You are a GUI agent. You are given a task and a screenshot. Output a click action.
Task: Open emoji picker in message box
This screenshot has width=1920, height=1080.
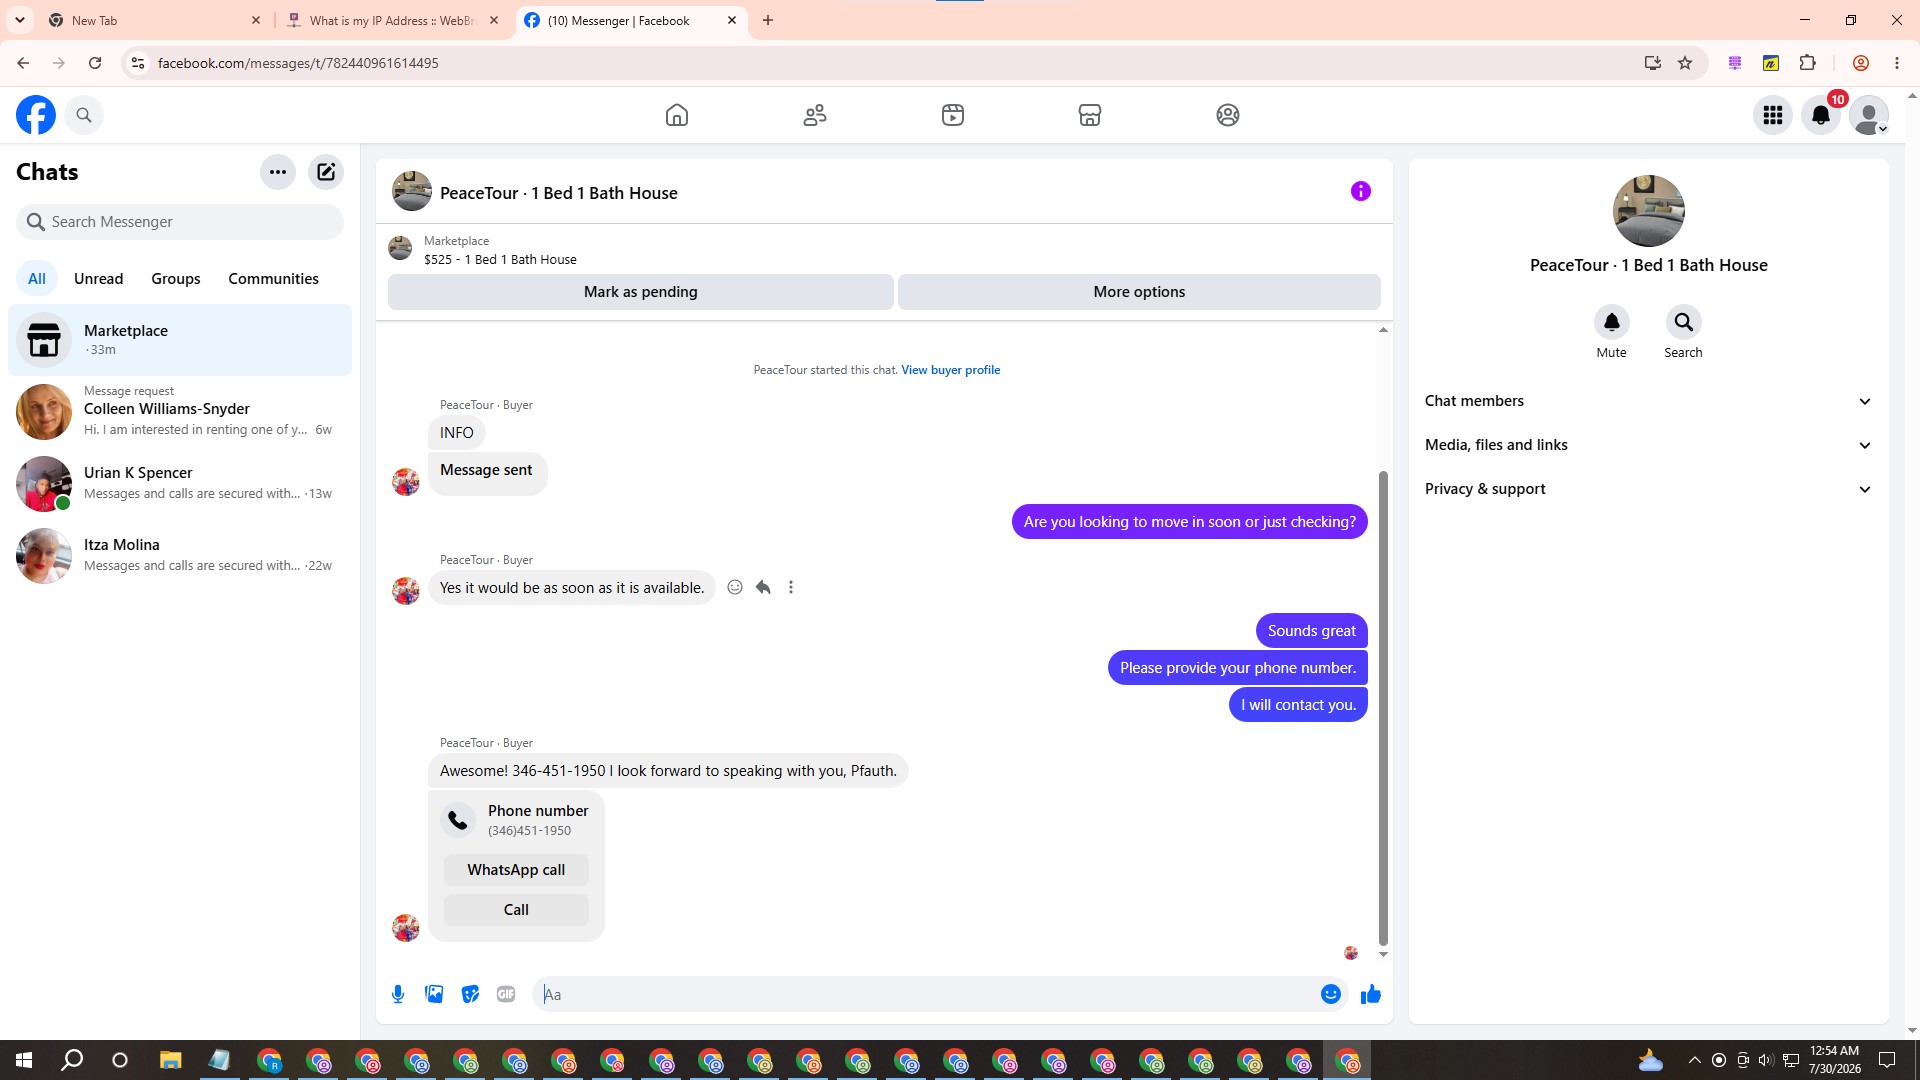click(x=1331, y=994)
